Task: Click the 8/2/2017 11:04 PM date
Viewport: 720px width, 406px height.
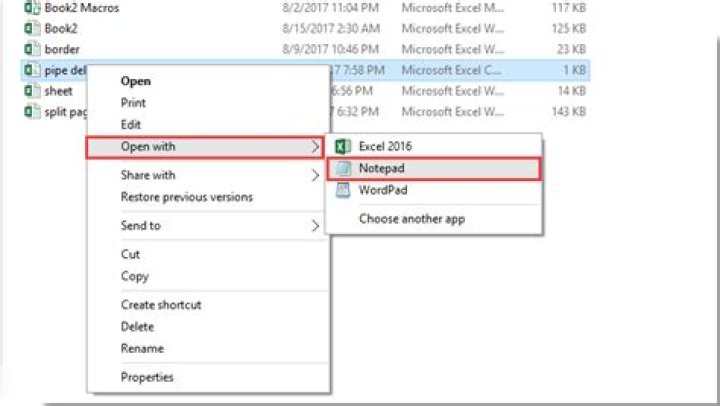Action: click(x=331, y=8)
